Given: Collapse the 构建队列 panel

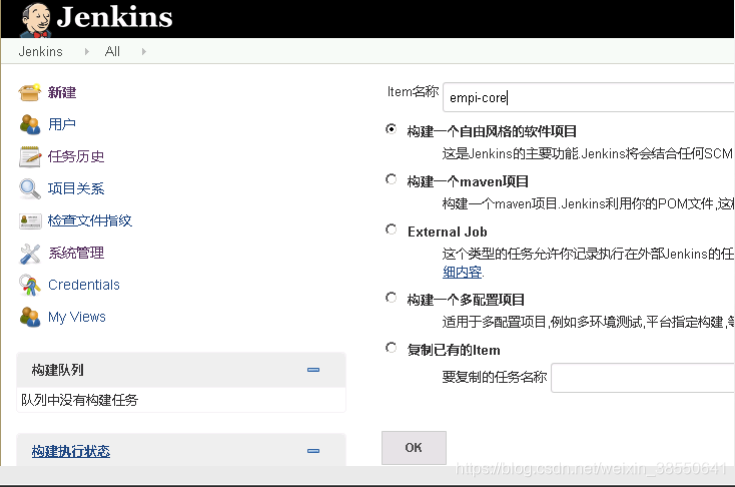Looking at the screenshot, I should coord(313,370).
